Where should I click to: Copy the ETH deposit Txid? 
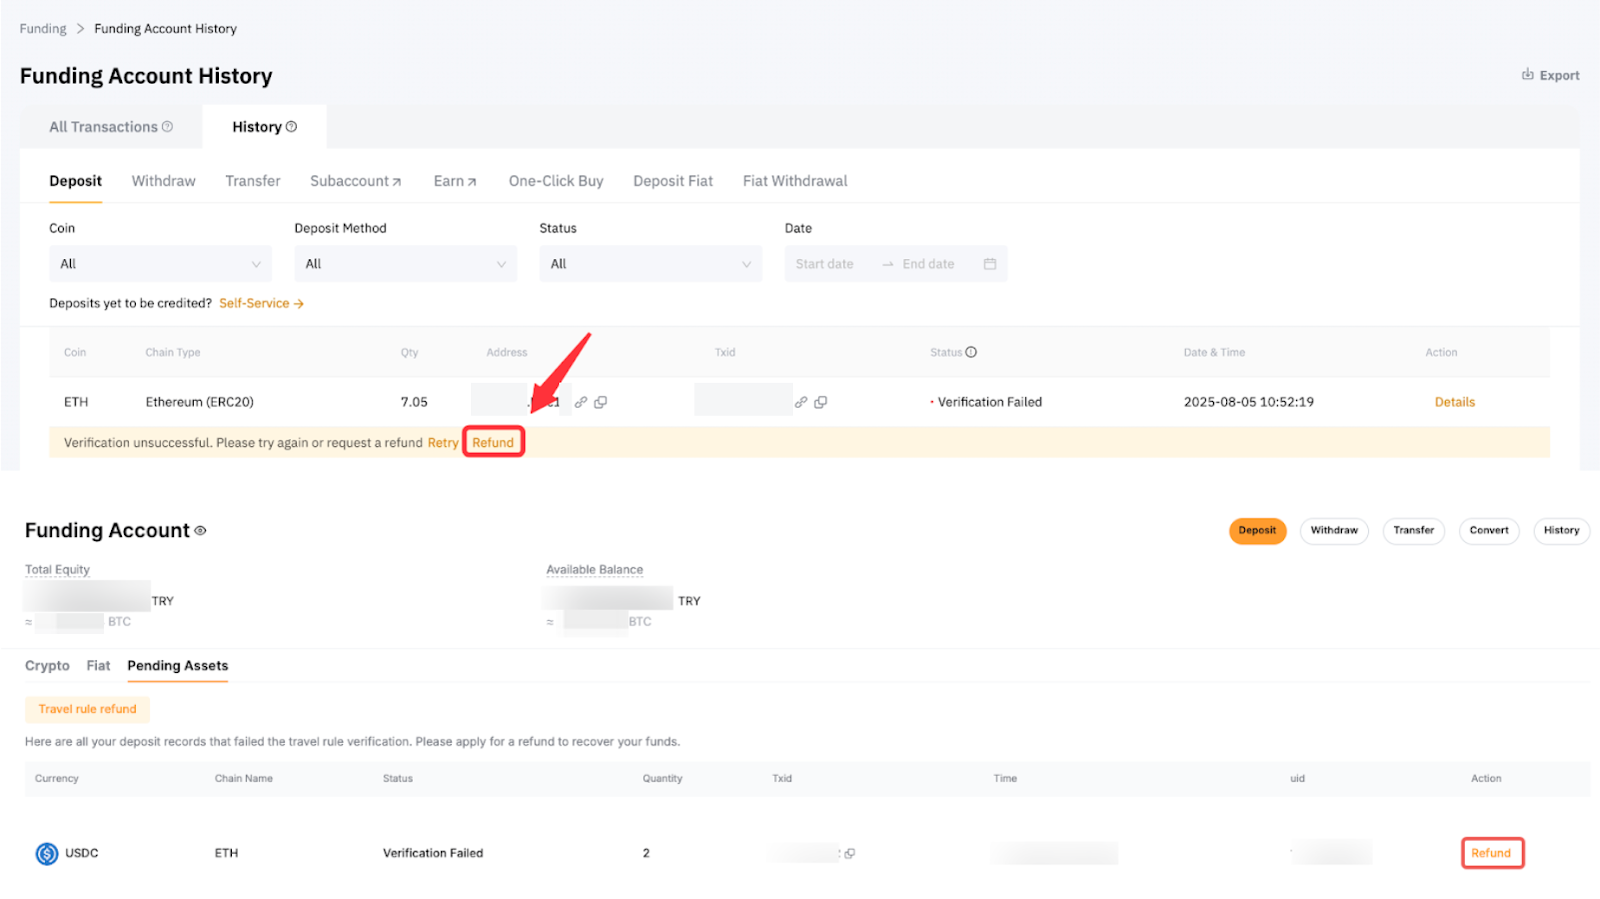pos(820,402)
